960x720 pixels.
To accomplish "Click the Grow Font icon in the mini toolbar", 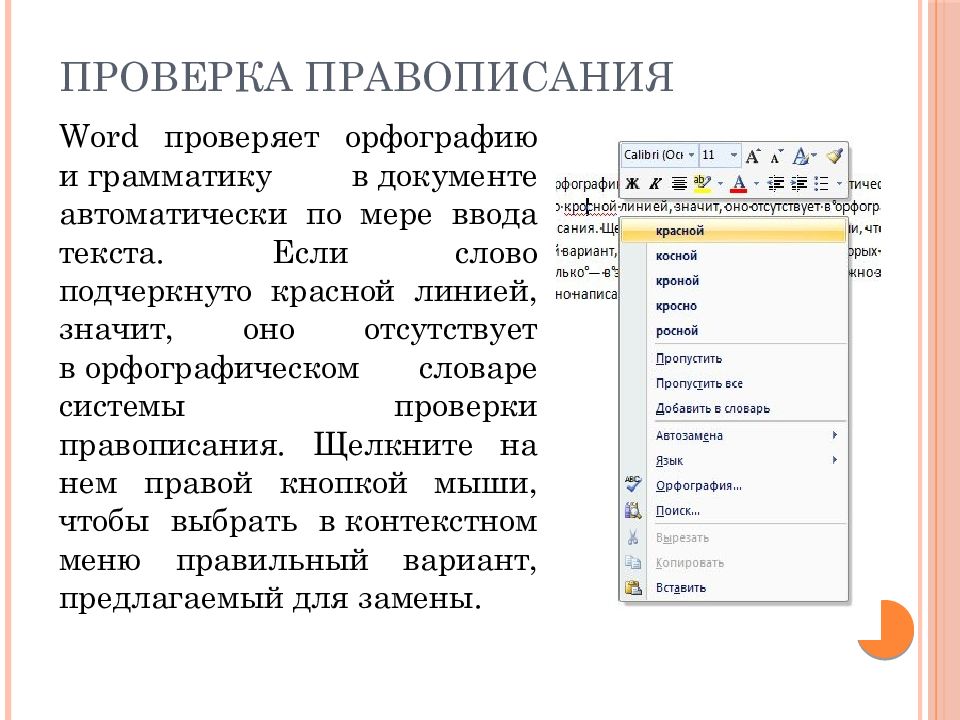I will (753, 156).
